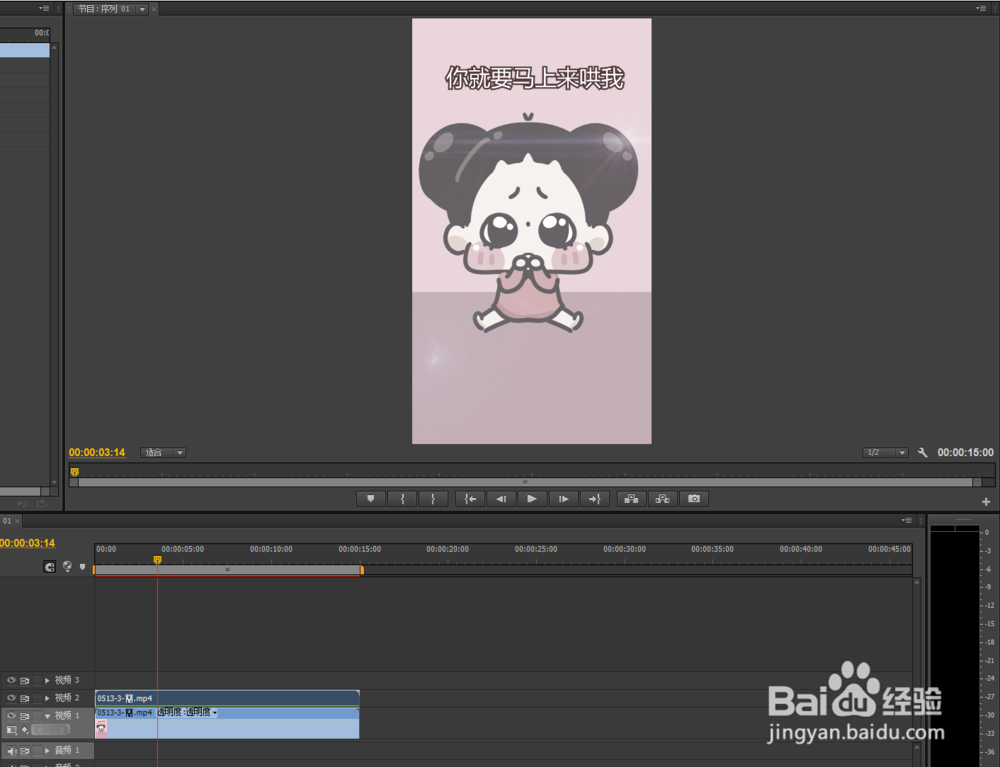
Task: Click the Program monitor playhead marker
Action: [x=75, y=472]
